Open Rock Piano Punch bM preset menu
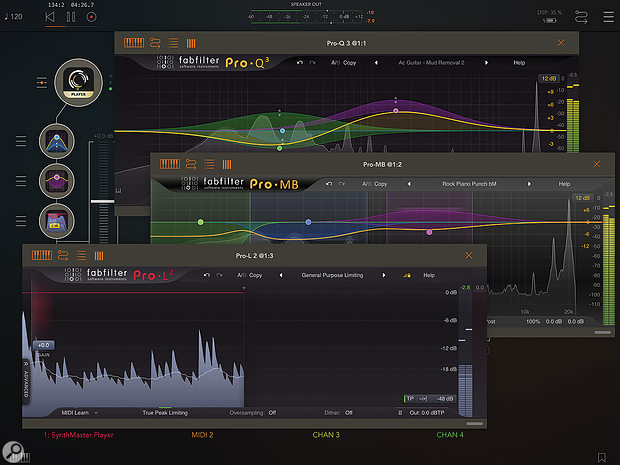This screenshot has height=465, width=620. (x=469, y=184)
